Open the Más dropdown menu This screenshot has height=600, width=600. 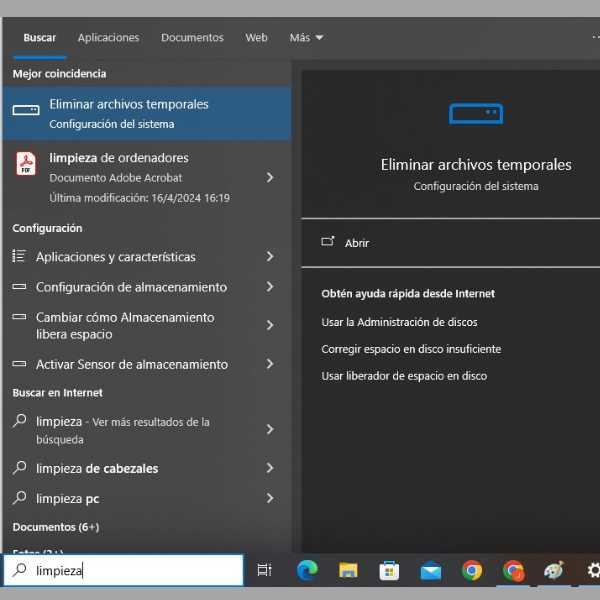(306, 38)
